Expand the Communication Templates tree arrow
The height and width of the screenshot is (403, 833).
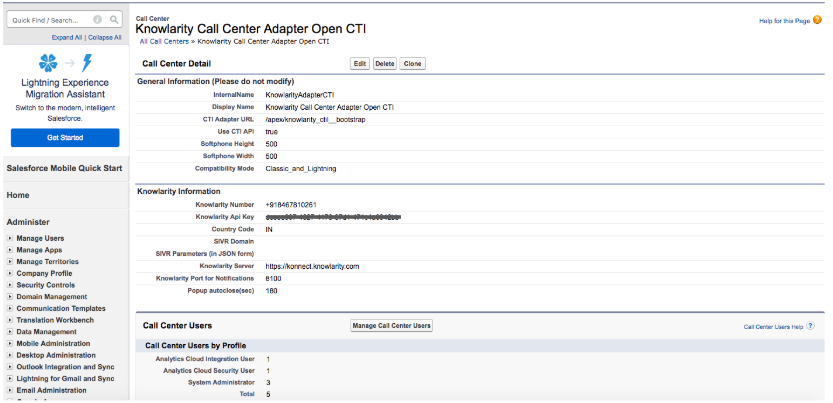pyautogui.click(x=10, y=308)
